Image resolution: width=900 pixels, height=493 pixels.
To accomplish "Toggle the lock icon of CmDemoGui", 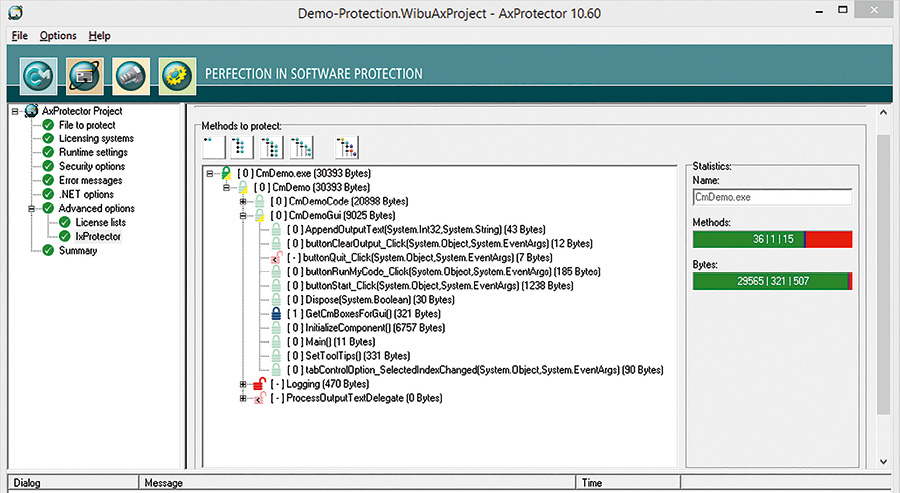I will tap(259, 215).
